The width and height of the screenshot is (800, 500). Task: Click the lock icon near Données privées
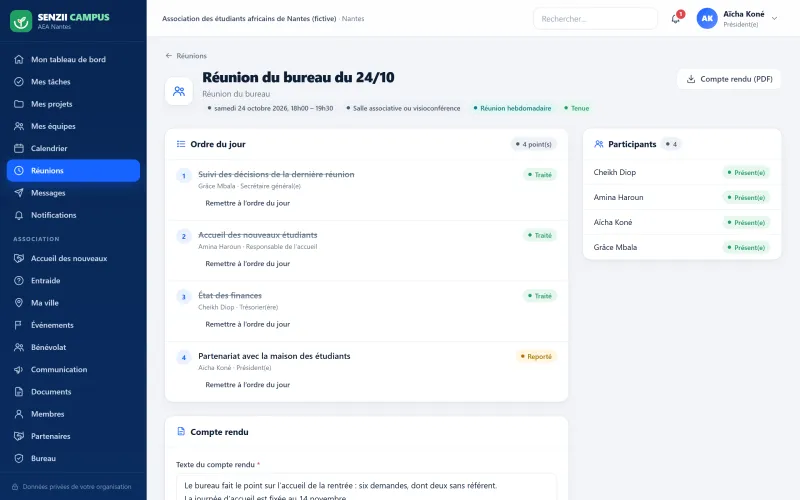tap(15, 487)
